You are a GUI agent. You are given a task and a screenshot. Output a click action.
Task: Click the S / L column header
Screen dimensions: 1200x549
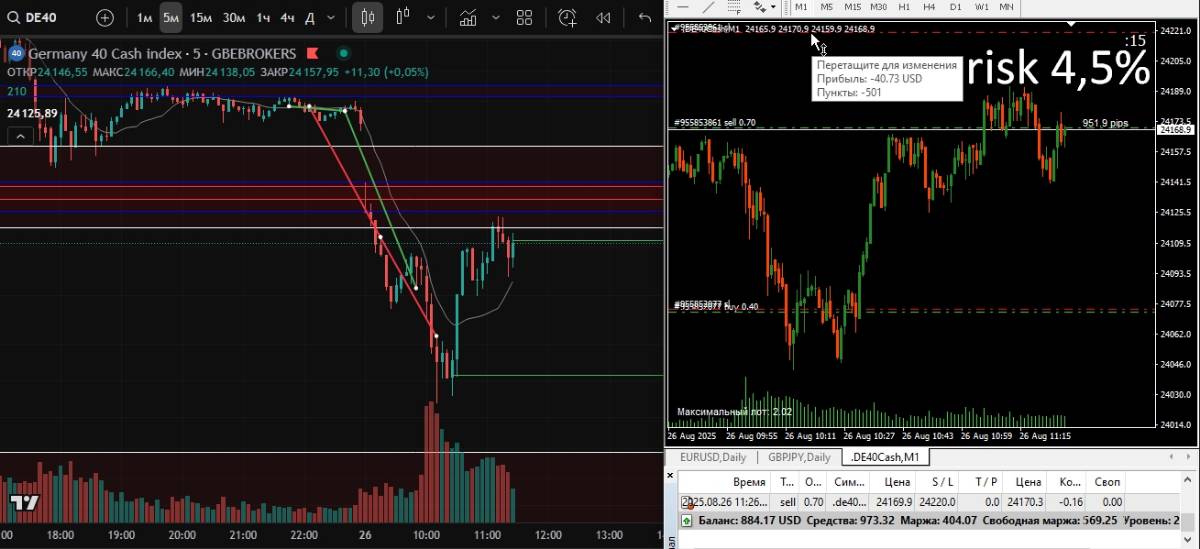tap(942, 482)
